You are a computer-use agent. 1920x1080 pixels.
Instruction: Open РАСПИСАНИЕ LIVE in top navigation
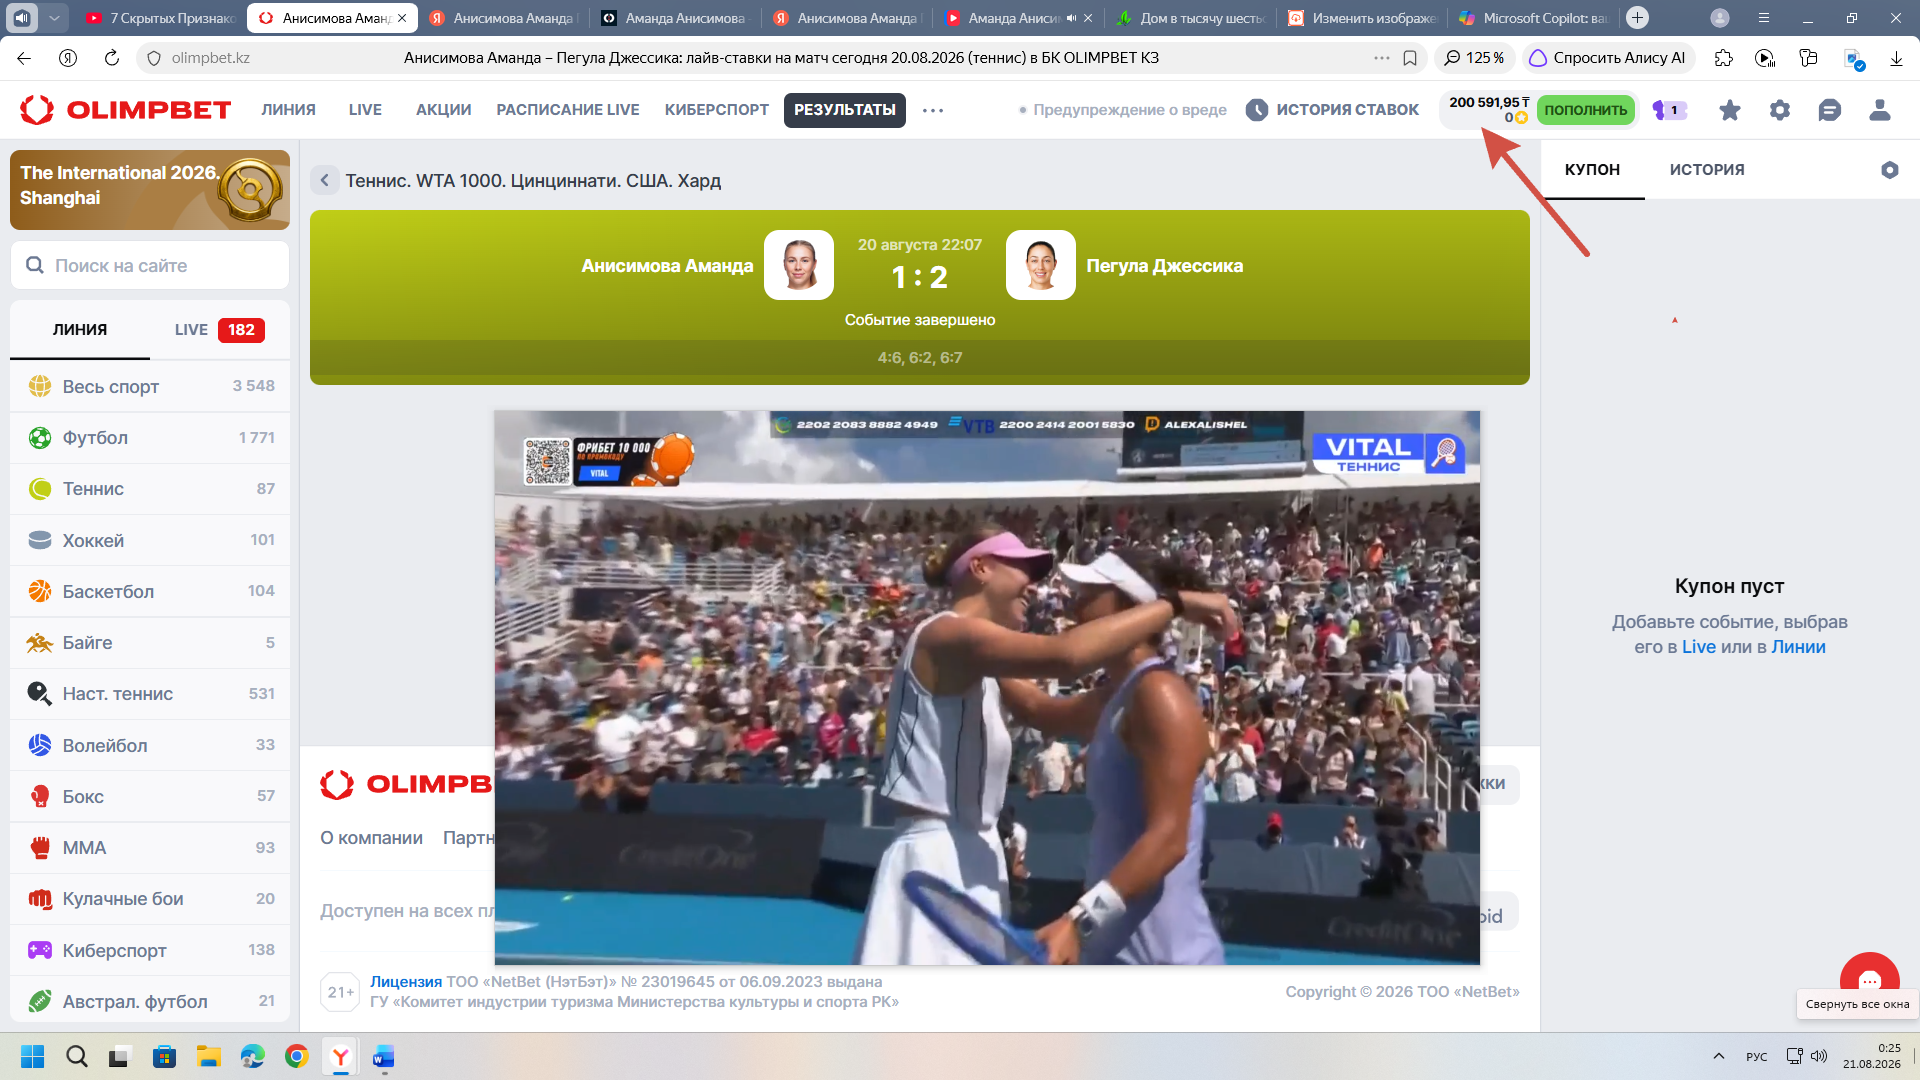tap(568, 110)
